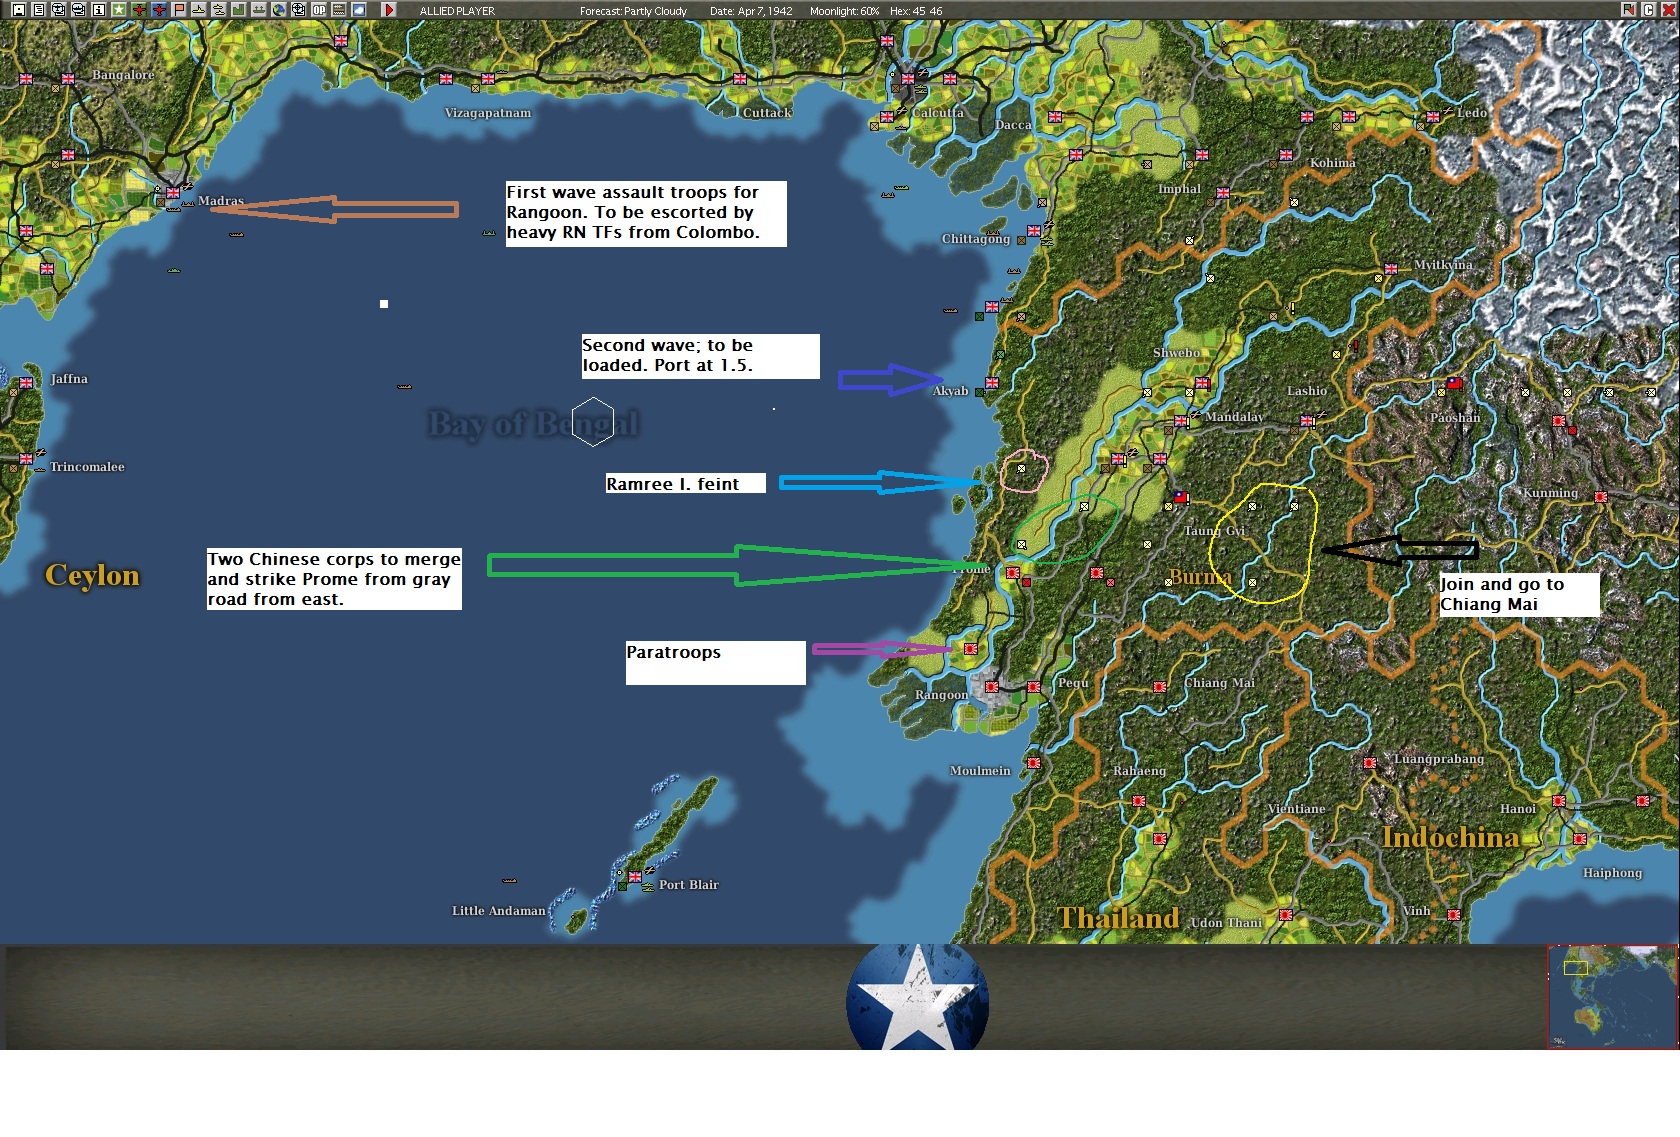
Task: Select the Haiphong base label
Action: coord(1612,873)
